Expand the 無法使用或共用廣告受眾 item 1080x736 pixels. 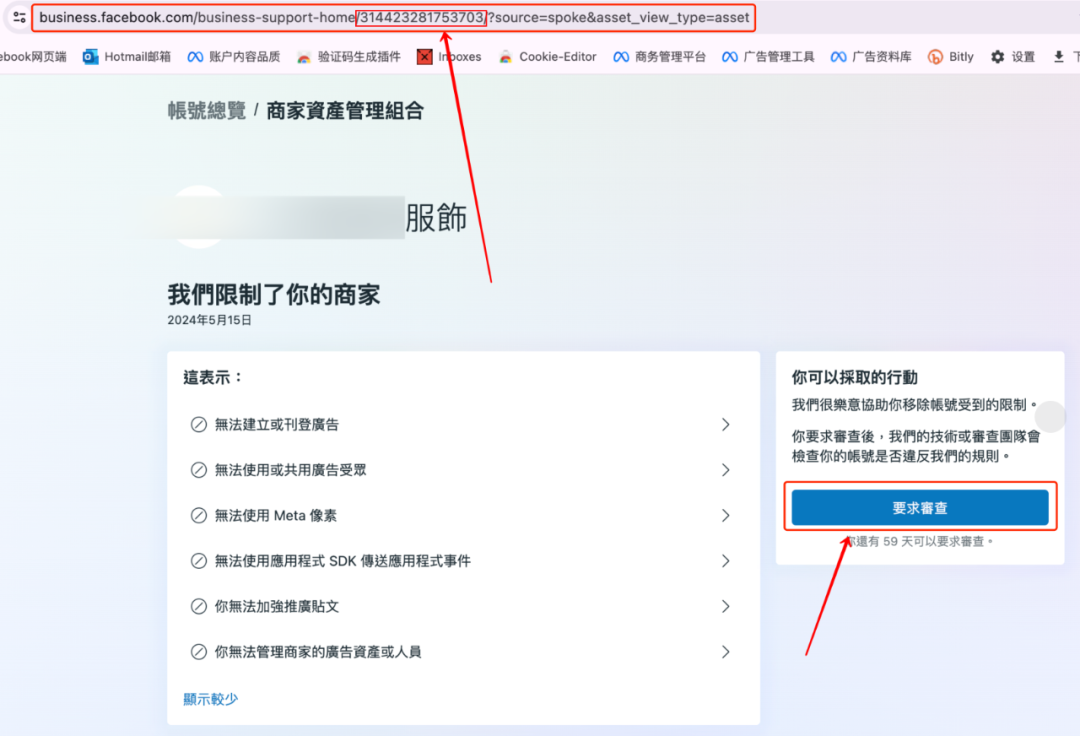tap(461, 470)
